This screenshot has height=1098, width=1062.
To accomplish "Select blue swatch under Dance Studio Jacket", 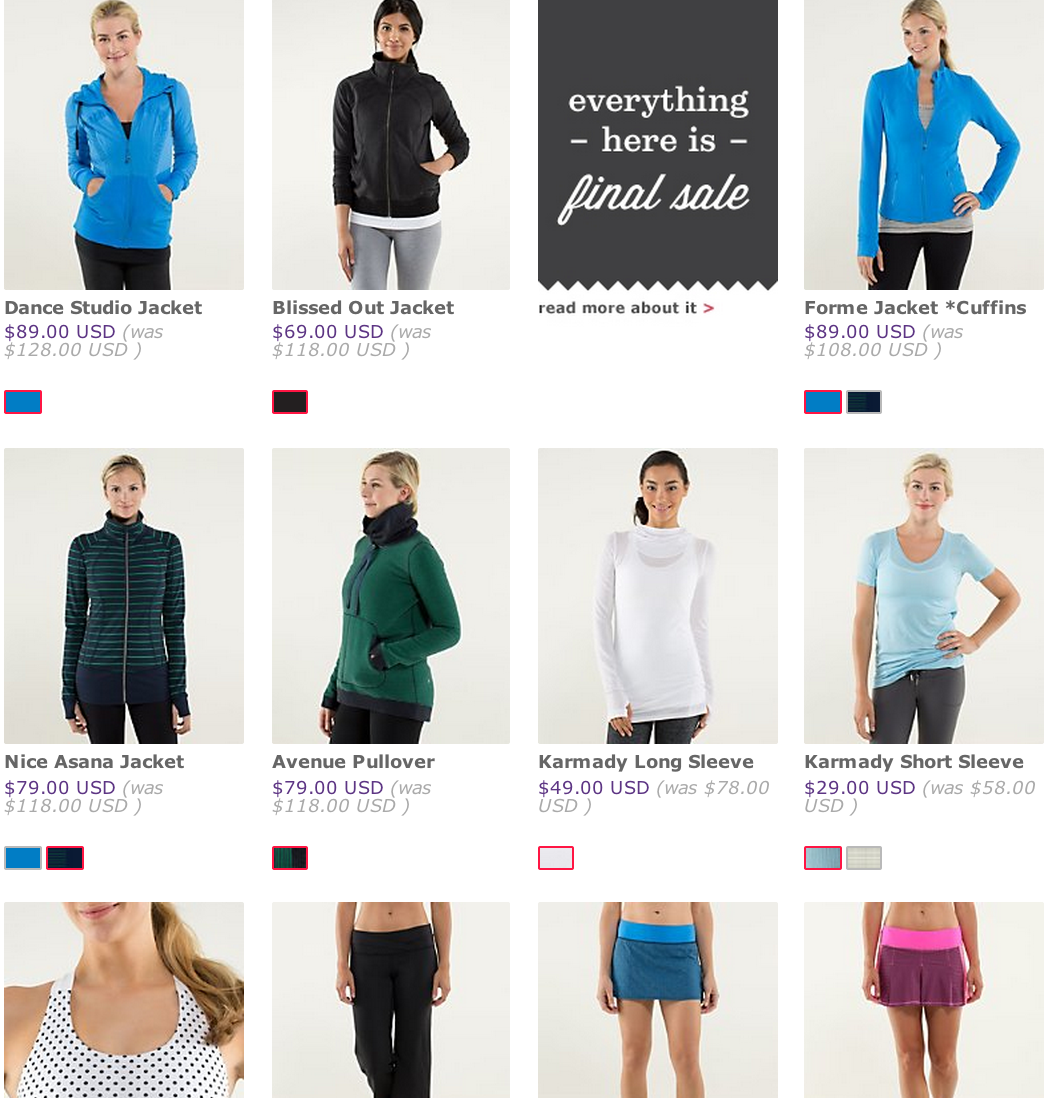I will point(23,402).
